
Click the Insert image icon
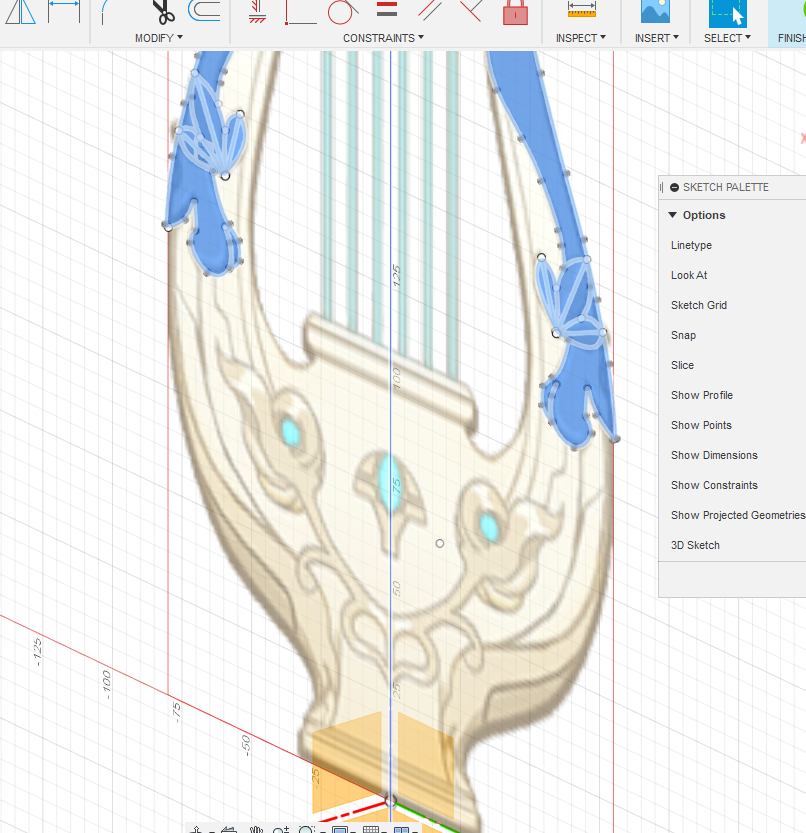[655, 11]
